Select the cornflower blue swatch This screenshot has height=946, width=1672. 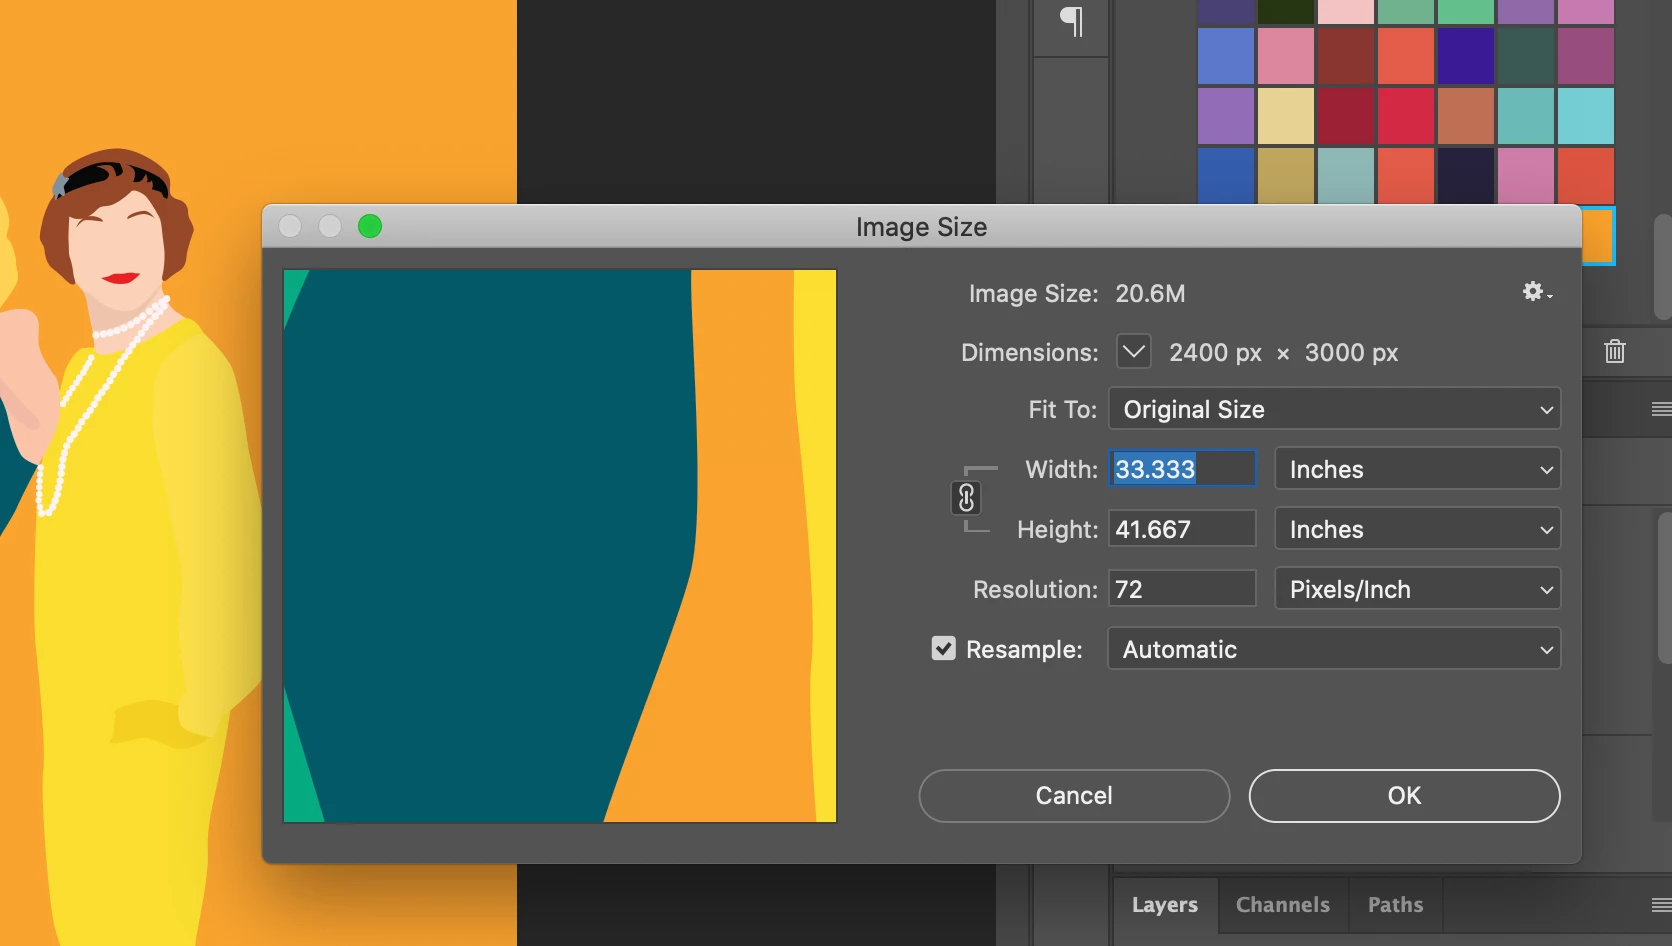1226,56
